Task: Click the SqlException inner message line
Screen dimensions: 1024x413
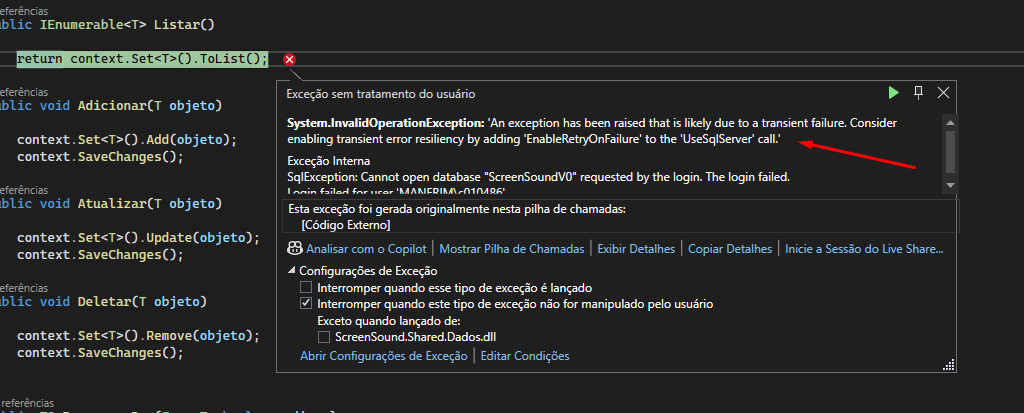Action: point(539,177)
